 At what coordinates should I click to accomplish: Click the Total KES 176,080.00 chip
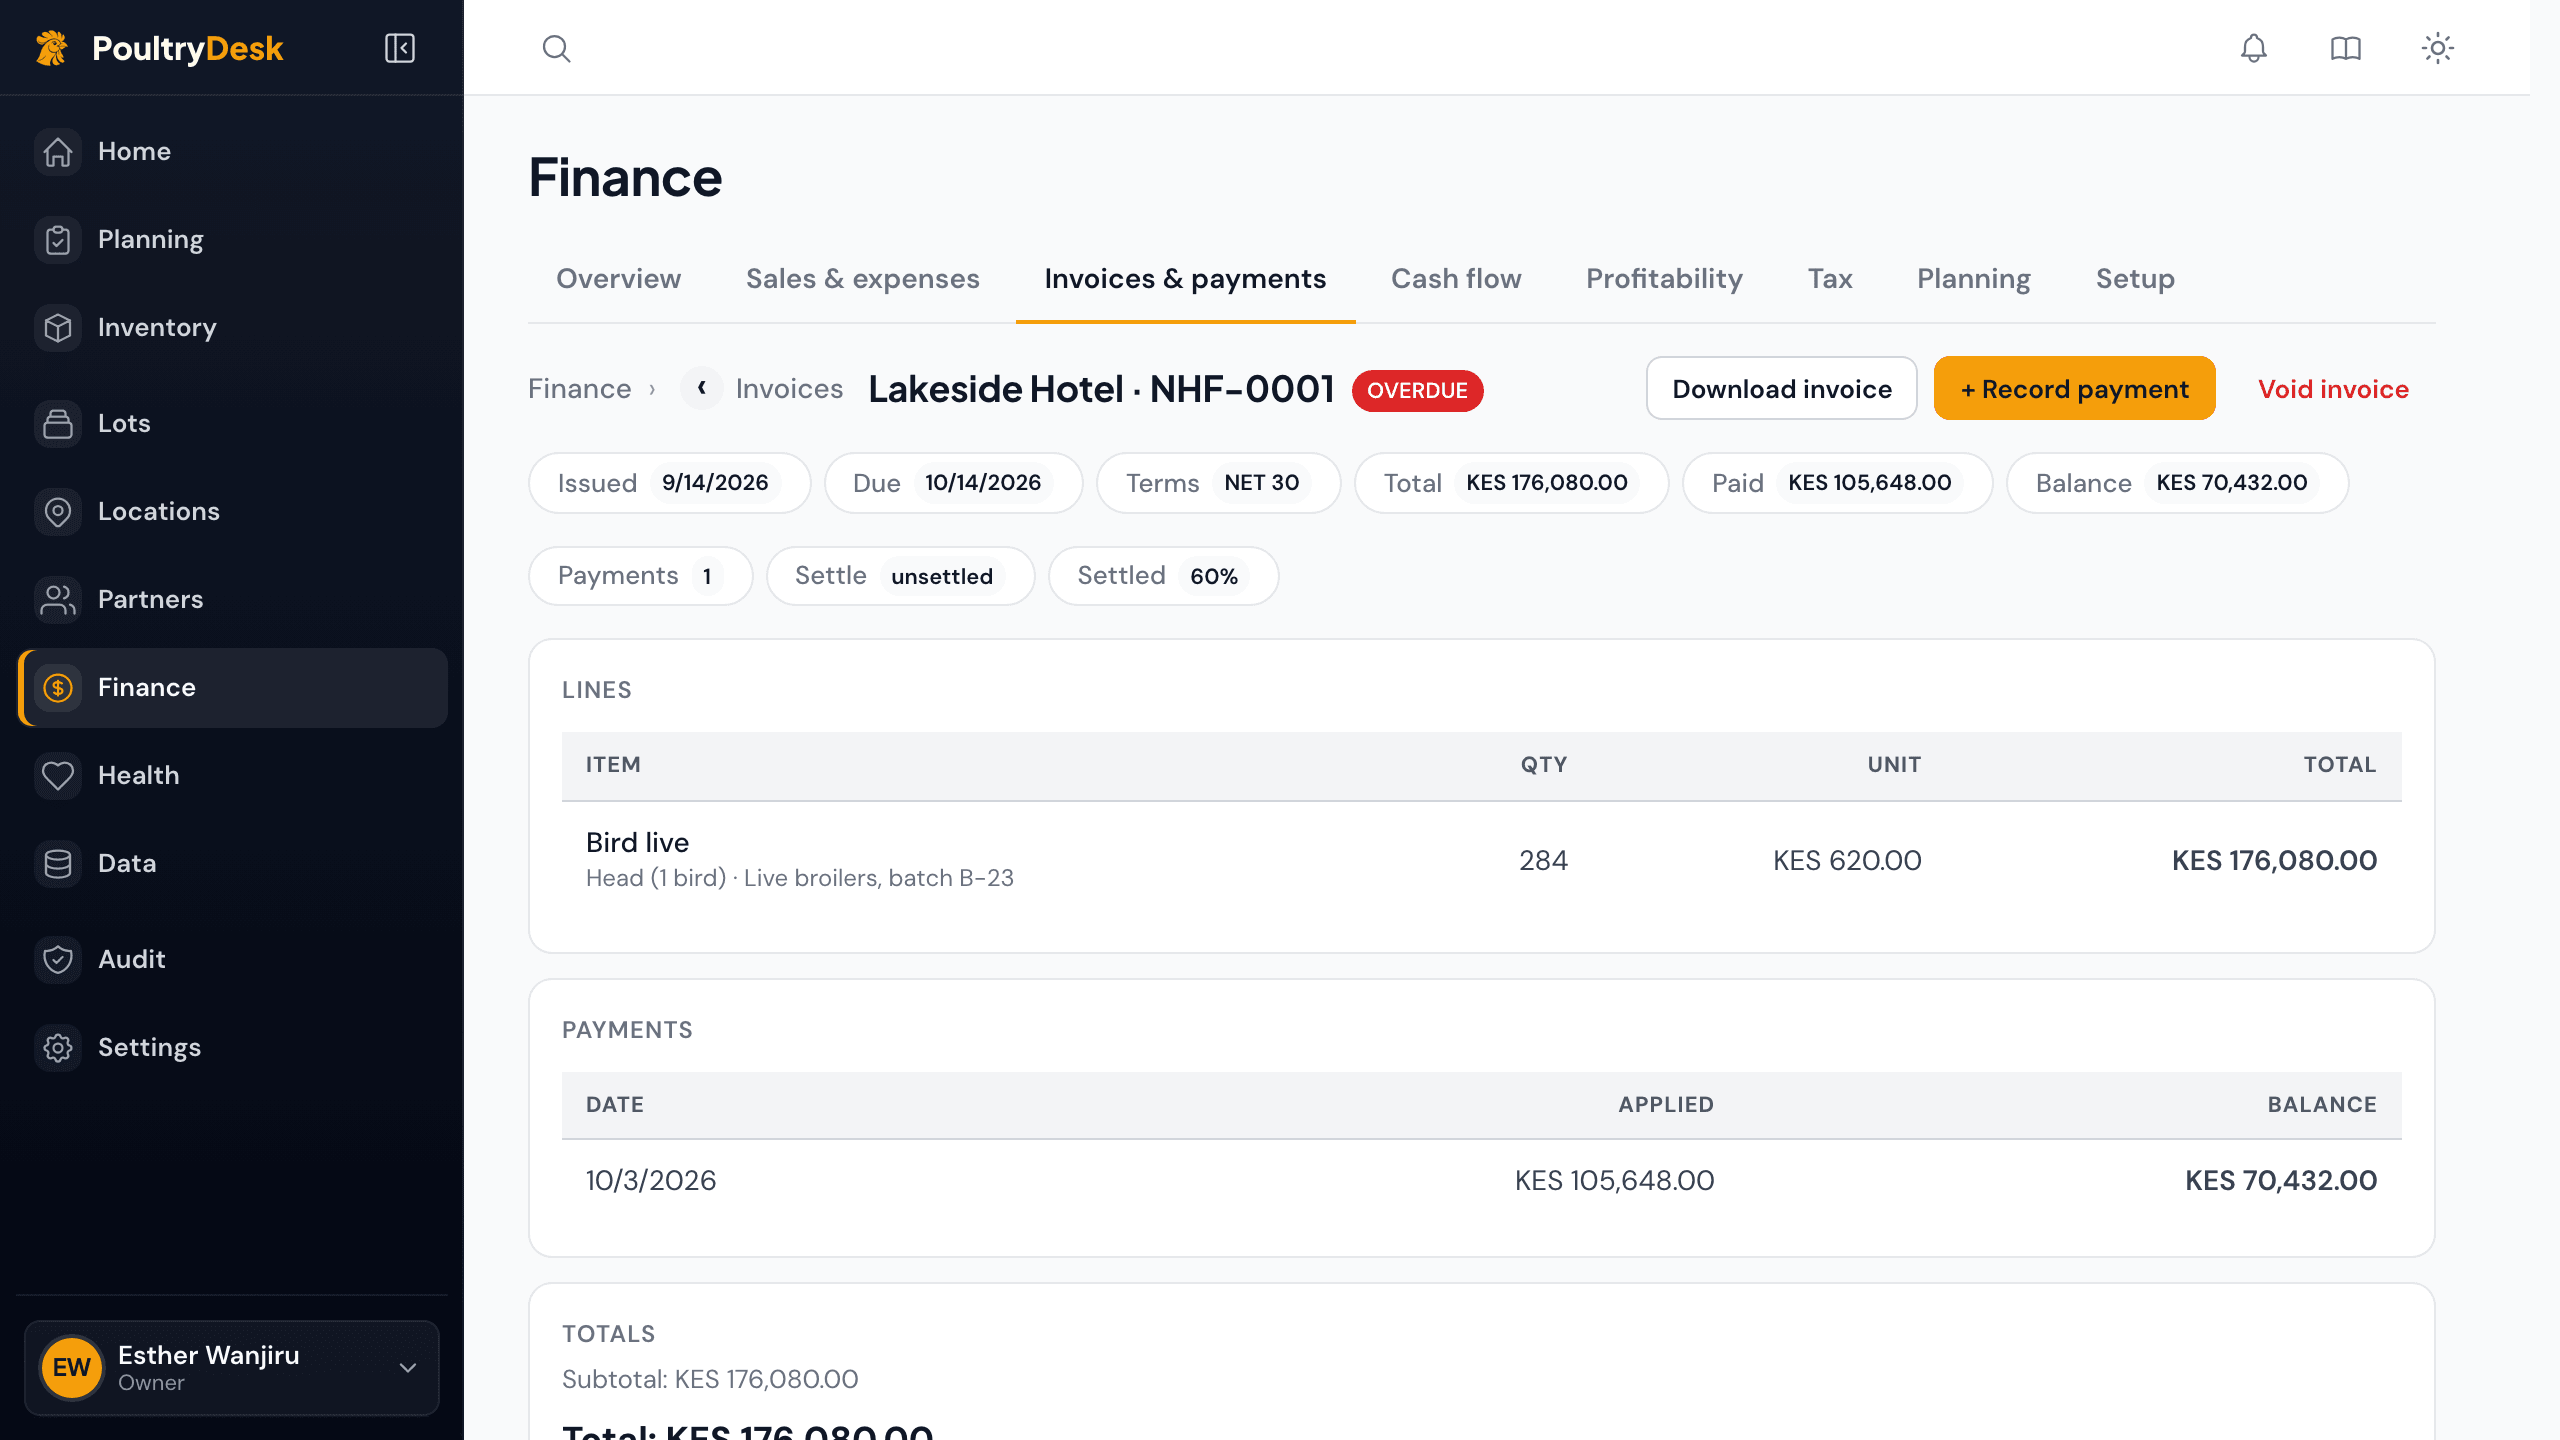1511,483
